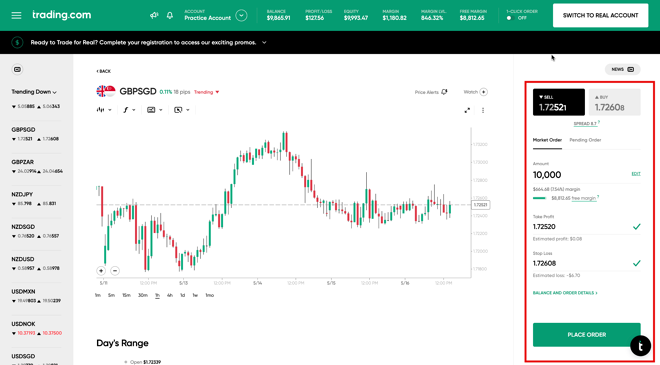Select USDMXN in the instrument list
Screen dimensions: 660x365
click(37, 296)
